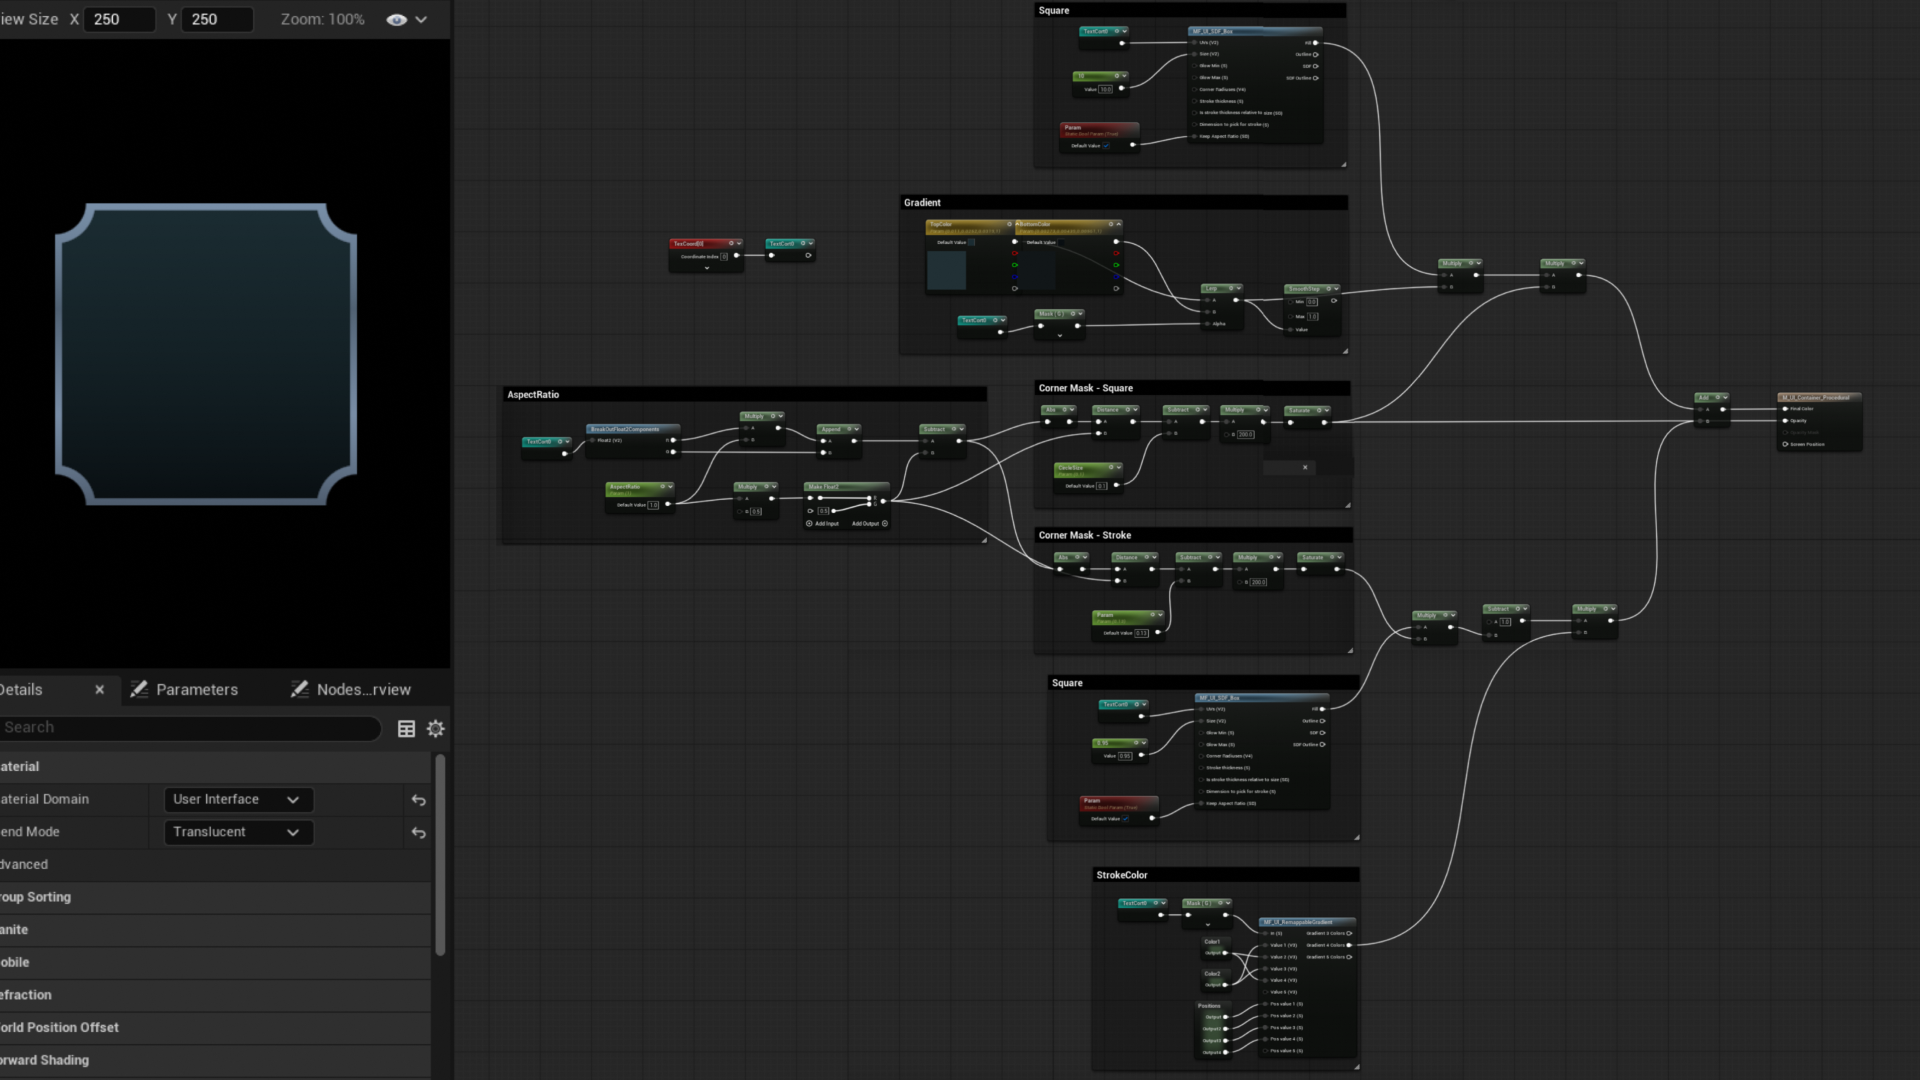Switch details to property matrix grid icon

406,729
